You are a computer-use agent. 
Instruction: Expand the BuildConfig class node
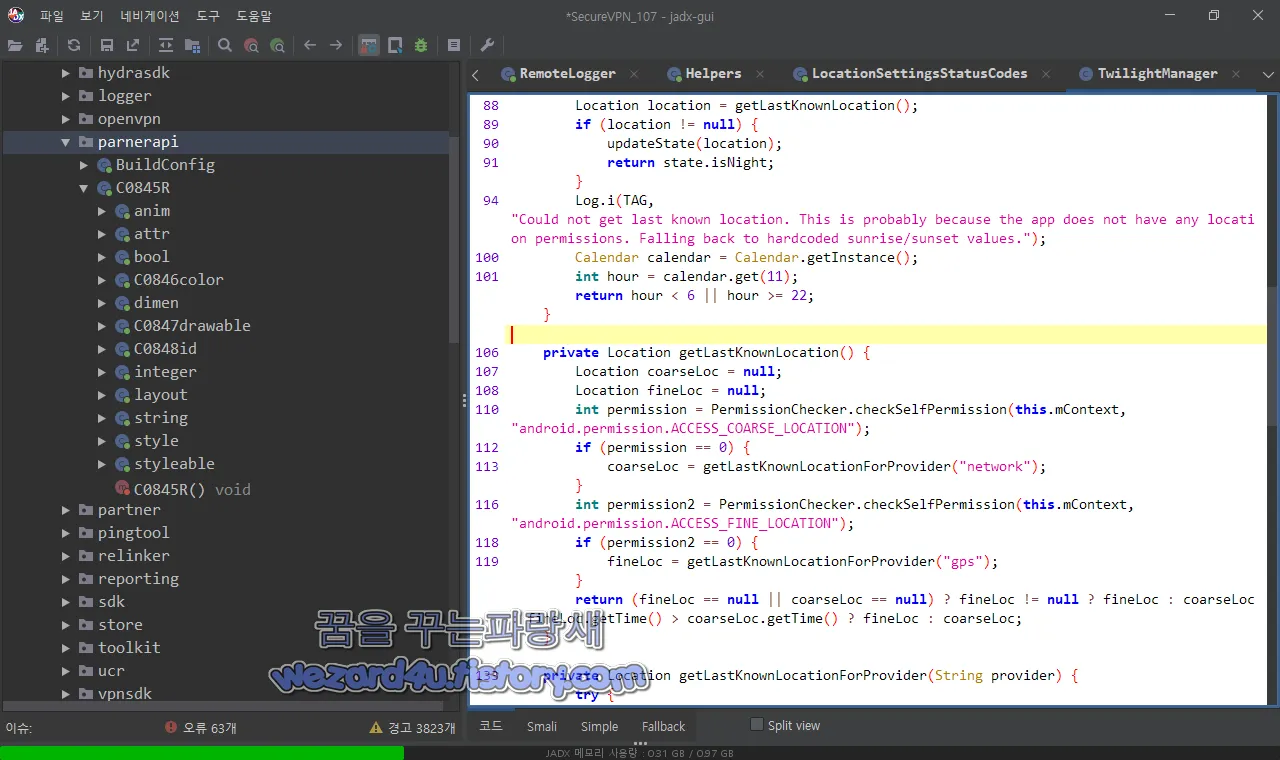84,165
